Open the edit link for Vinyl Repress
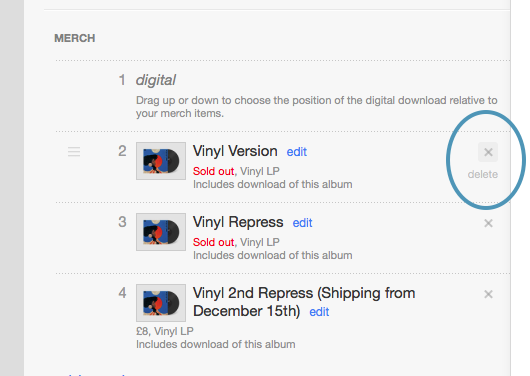This screenshot has width=530, height=376. coord(302,223)
